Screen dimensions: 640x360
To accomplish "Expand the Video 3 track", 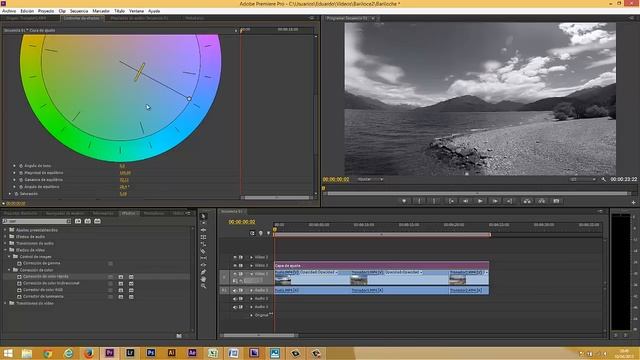I will 251,257.
